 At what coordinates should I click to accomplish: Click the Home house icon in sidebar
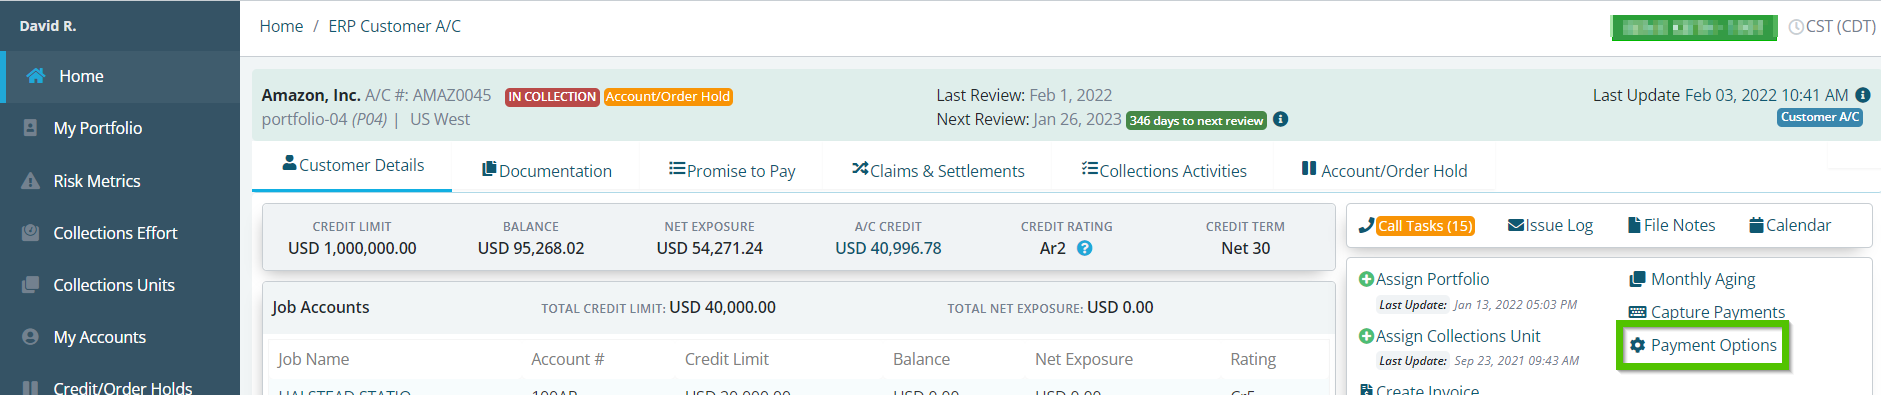(36, 76)
